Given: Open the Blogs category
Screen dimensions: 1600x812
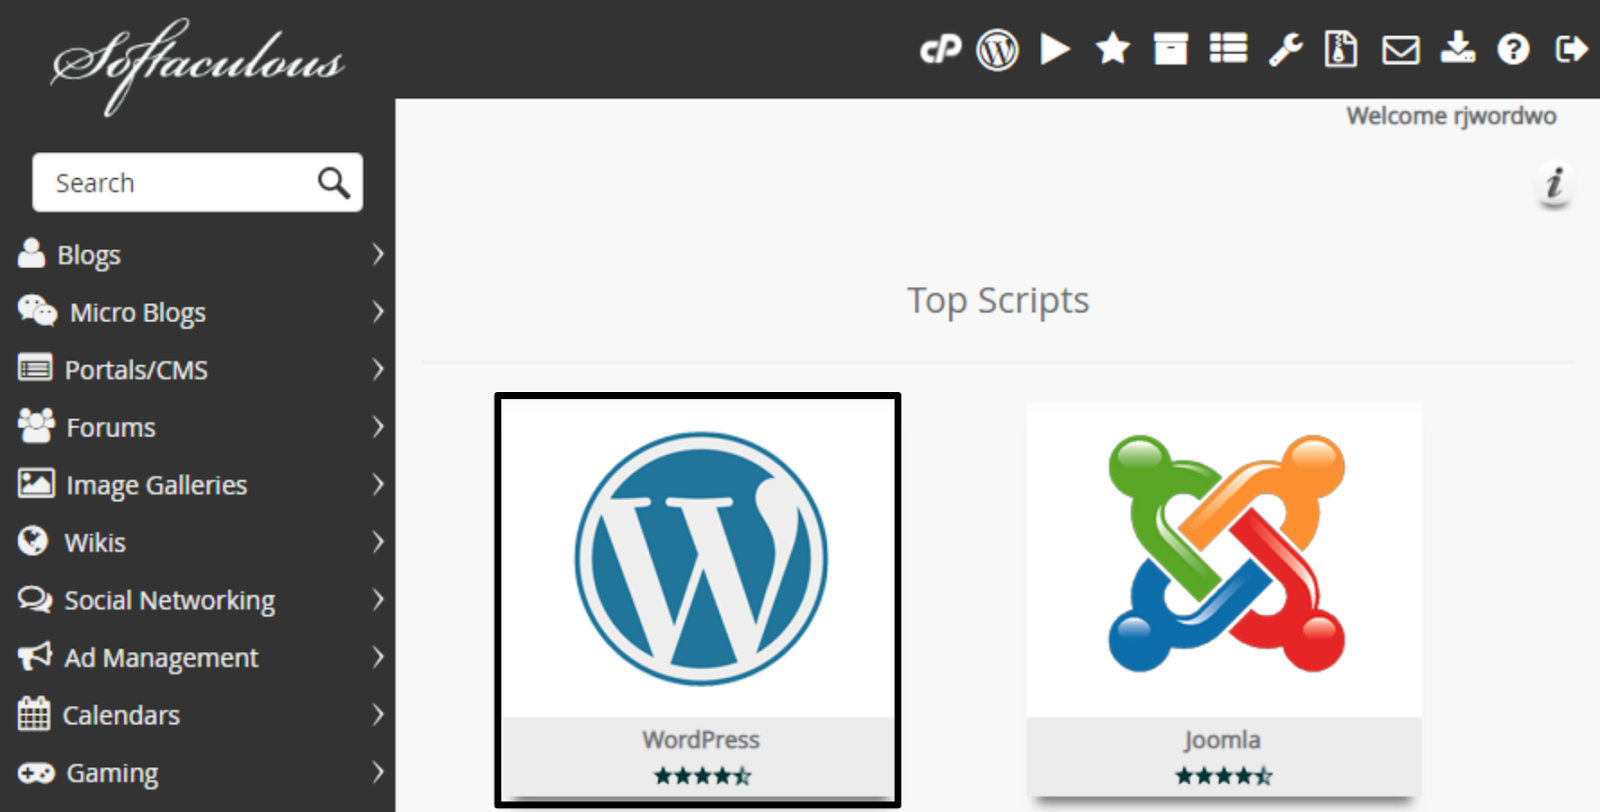Looking at the screenshot, I should [x=89, y=256].
